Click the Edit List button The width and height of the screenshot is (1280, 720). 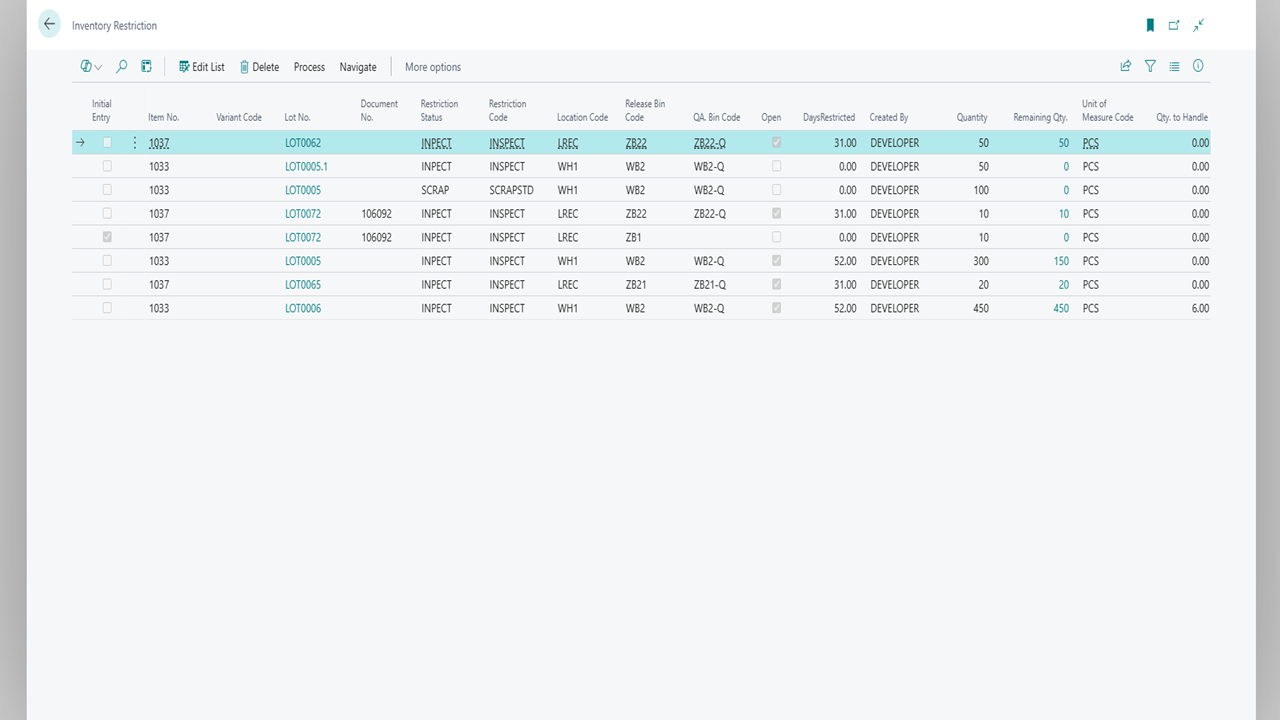(x=201, y=67)
